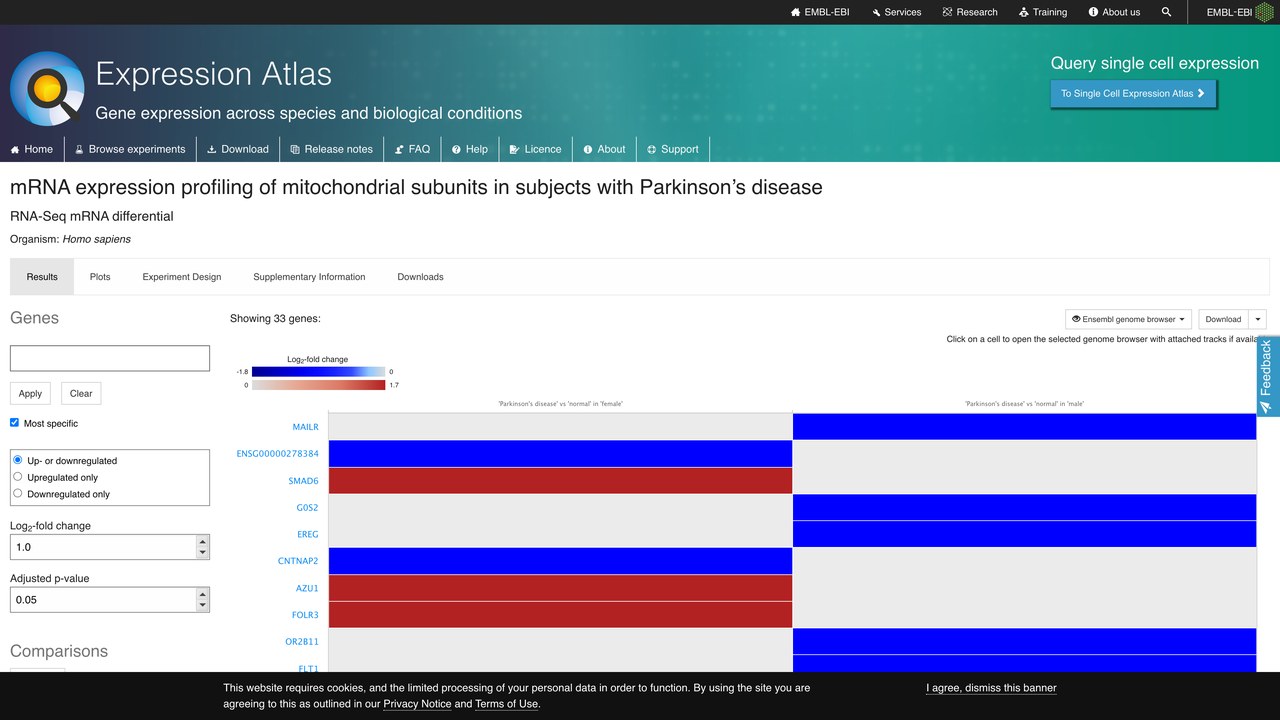Viewport: 1280px width, 720px height.
Task: Switch to the Supplementary Information tab
Action: click(309, 277)
